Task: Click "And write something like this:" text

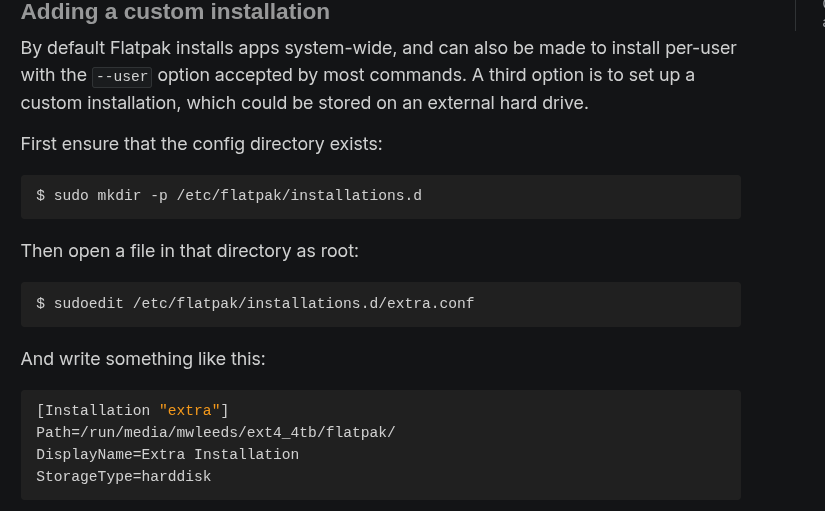Action: (143, 358)
